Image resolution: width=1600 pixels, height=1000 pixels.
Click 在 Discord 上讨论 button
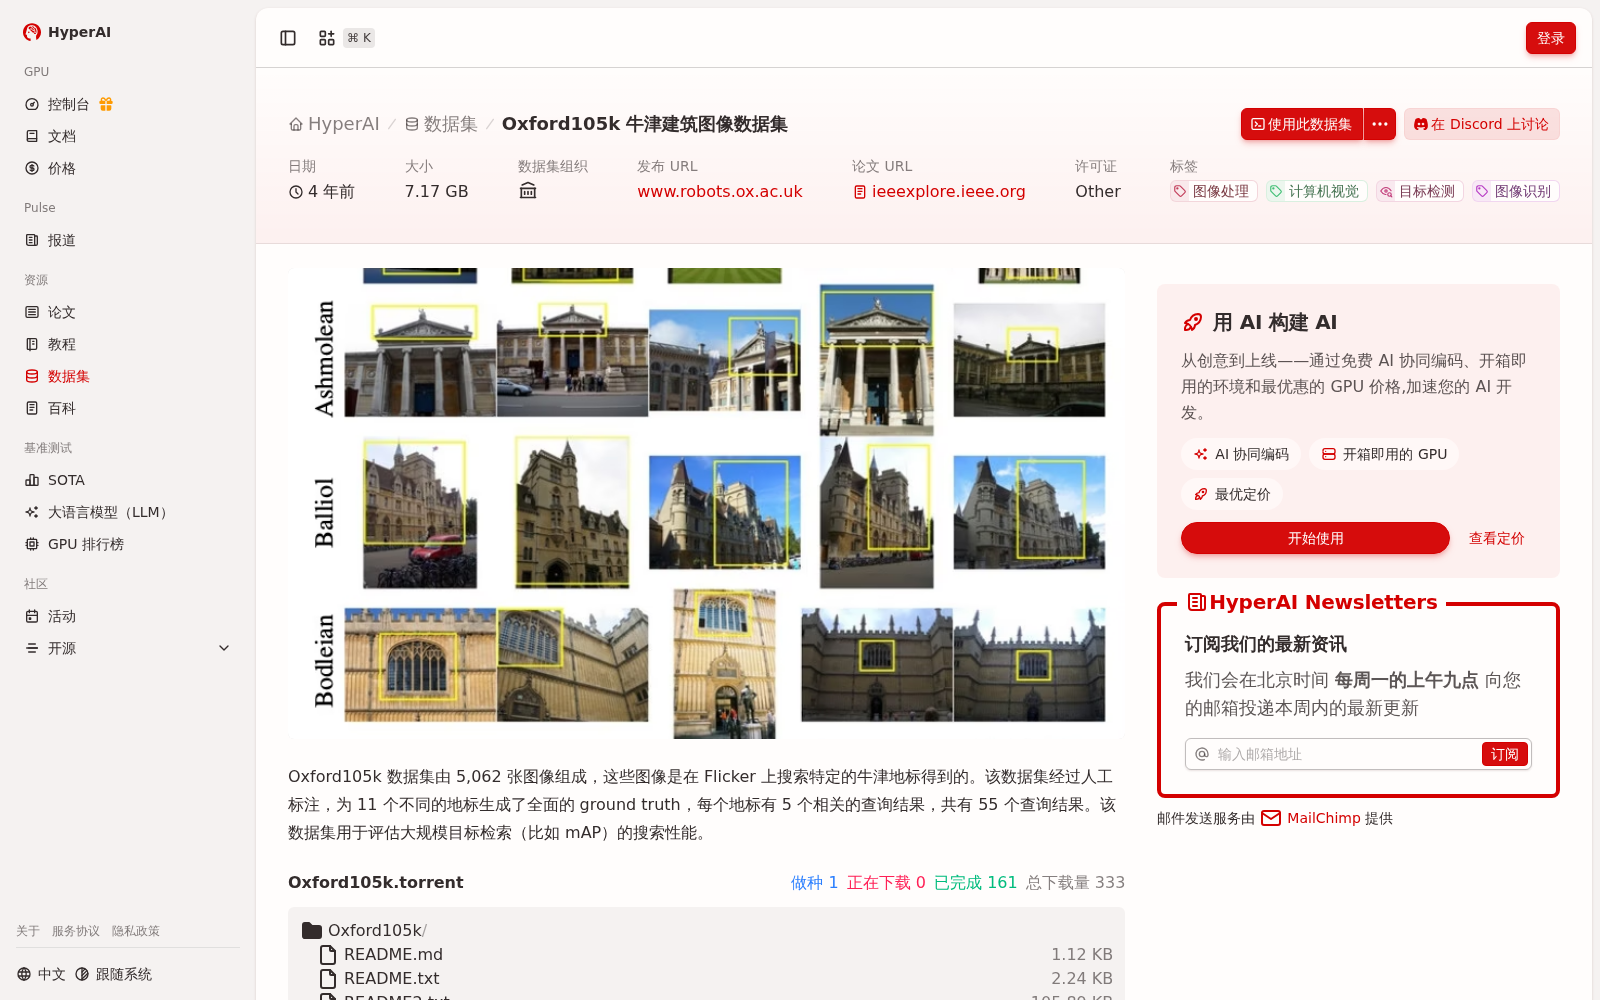pyautogui.click(x=1482, y=124)
